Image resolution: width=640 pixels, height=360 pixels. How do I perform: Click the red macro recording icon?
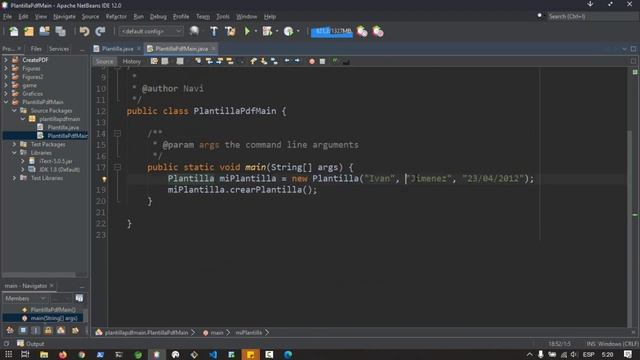coord(312,61)
